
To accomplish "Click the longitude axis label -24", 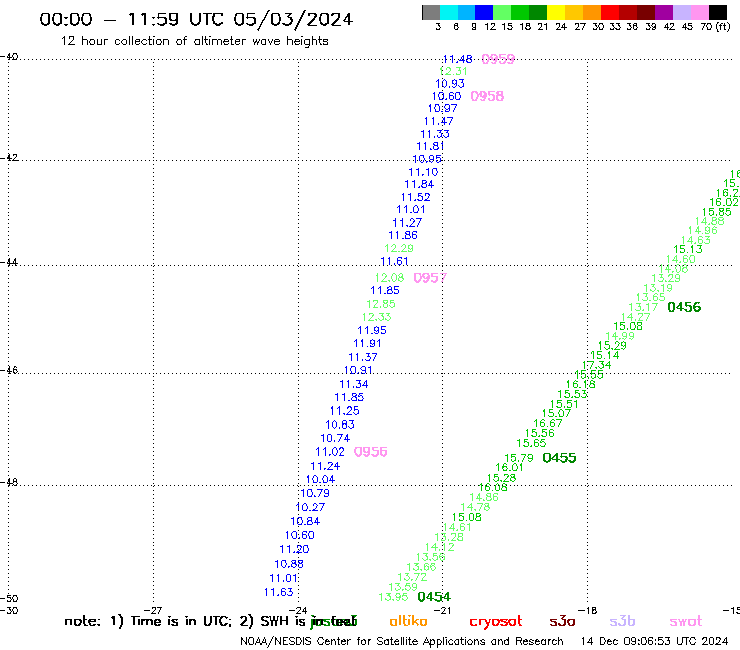I will pos(298,610).
